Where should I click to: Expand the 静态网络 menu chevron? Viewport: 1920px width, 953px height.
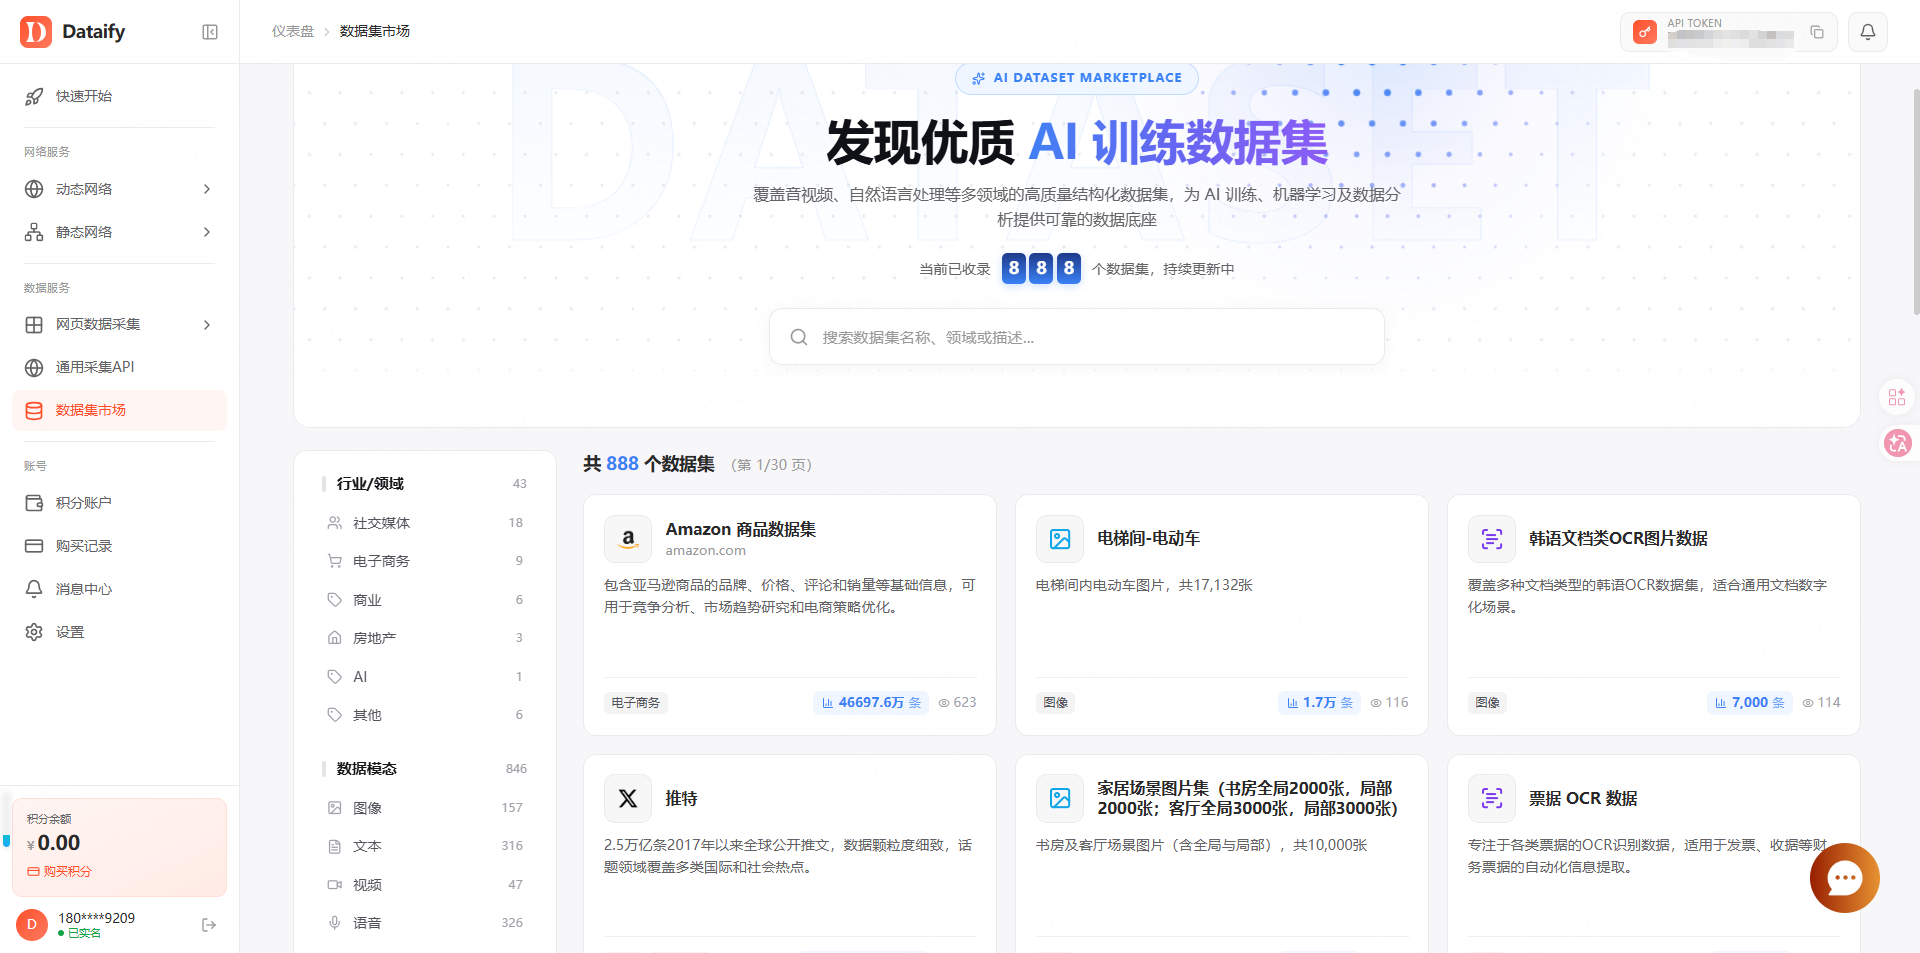[x=207, y=232]
